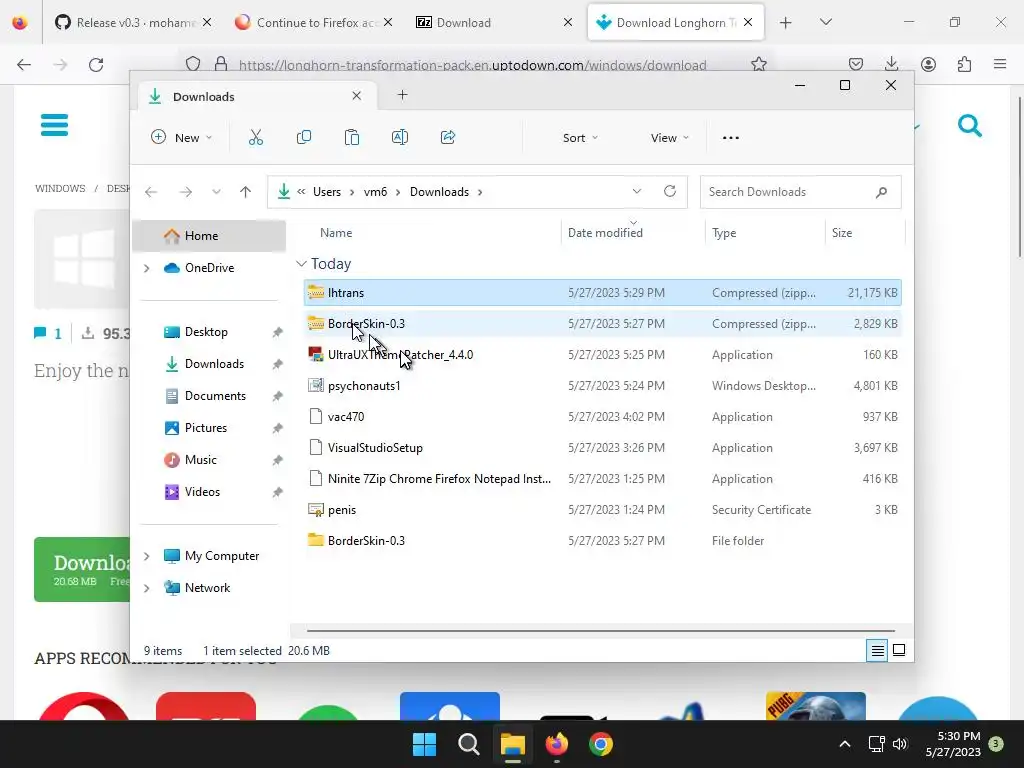The width and height of the screenshot is (1024, 768).
Task: Expand the OneDrive tree node
Action: pyautogui.click(x=147, y=268)
